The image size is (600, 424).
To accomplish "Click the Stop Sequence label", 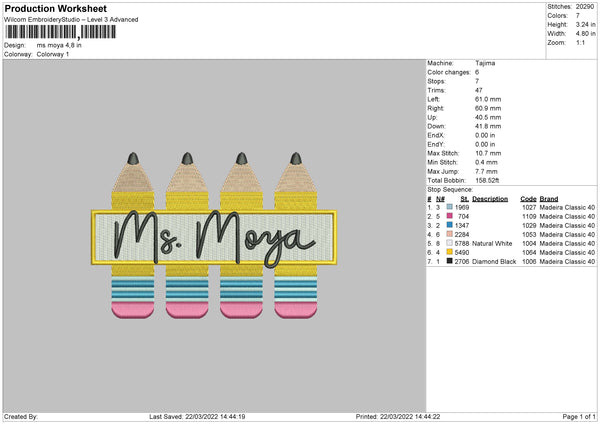I will pos(450,190).
